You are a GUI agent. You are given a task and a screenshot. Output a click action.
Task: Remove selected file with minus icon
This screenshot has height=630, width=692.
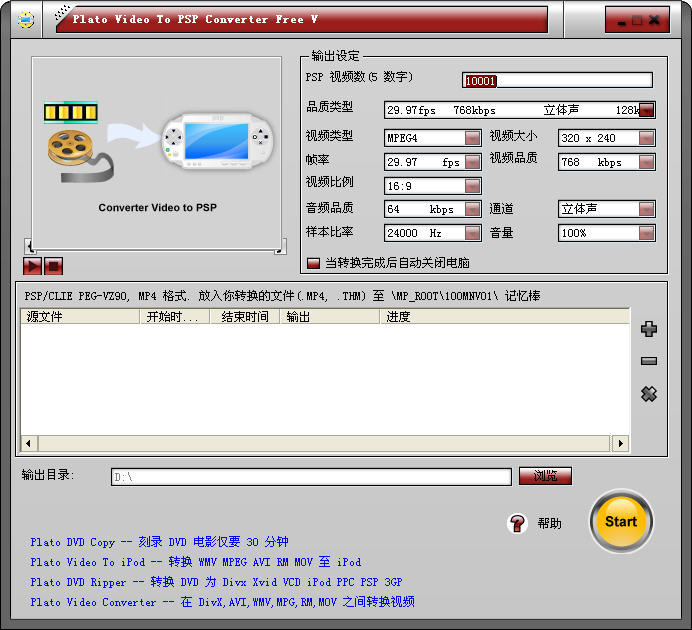click(649, 361)
